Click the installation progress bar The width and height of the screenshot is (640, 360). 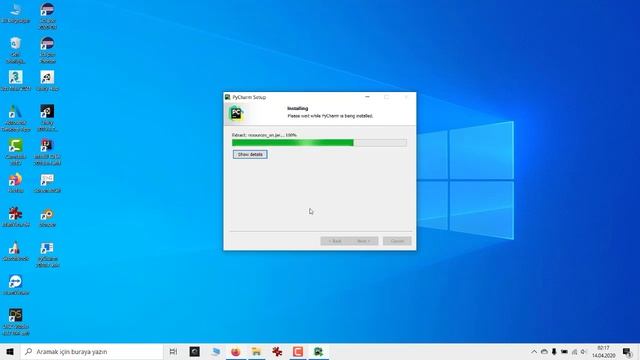click(x=319, y=142)
